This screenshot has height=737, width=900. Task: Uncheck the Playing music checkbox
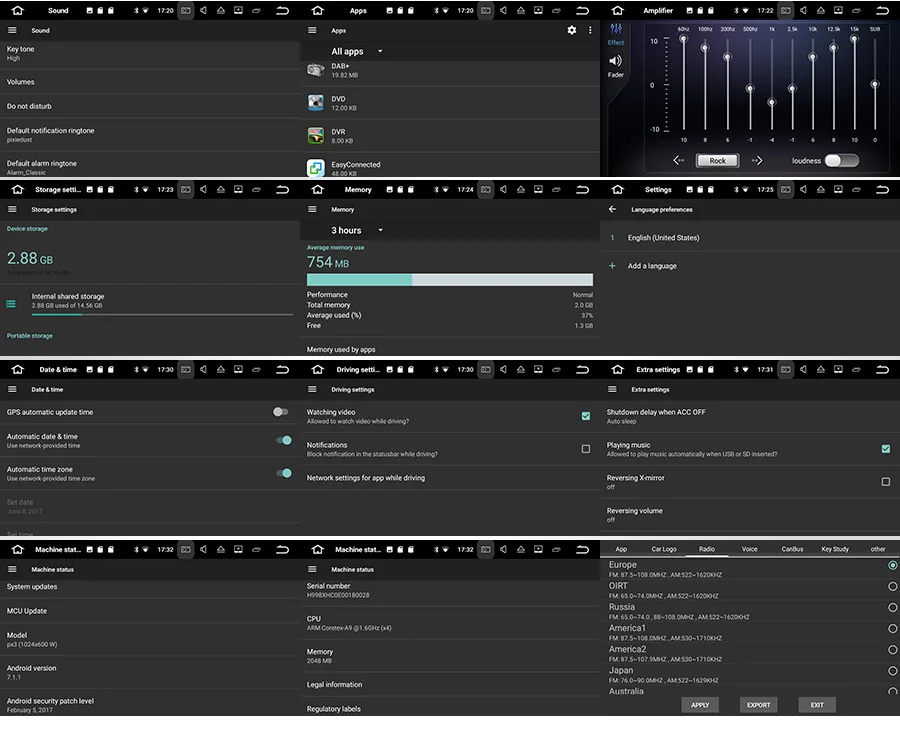(x=886, y=449)
